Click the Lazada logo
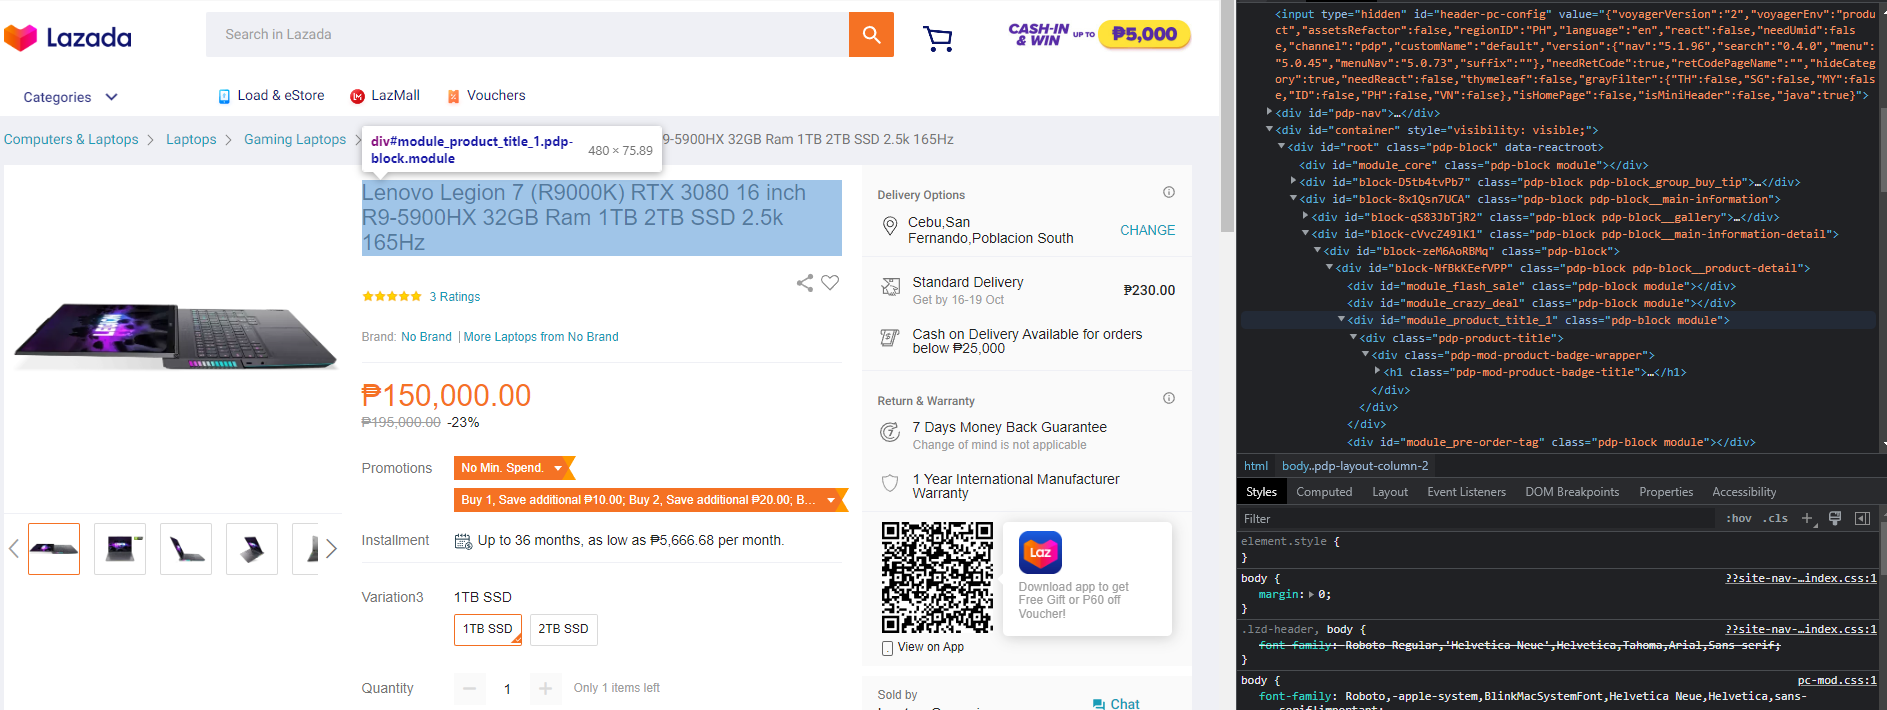The width and height of the screenshot is (1887, 710). pyautogui.click(x=68, y=38)
